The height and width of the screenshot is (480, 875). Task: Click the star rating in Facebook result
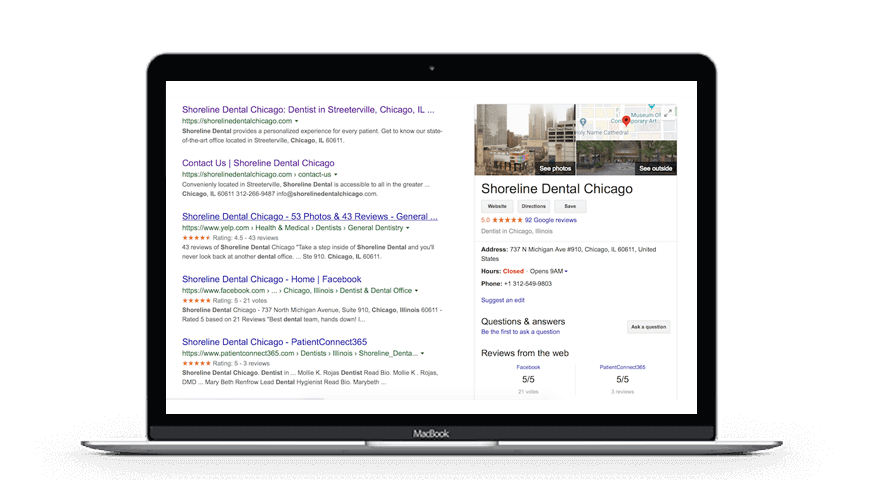click(x=196, y=300)
